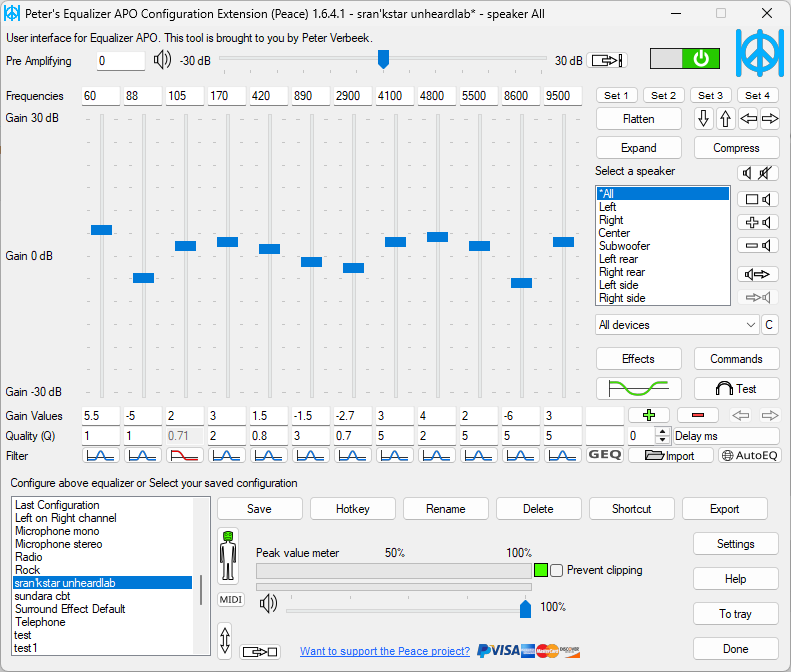Click the muted speaker icon beside Select a speaker
The image size is (791, 672).
pos(766,173)
